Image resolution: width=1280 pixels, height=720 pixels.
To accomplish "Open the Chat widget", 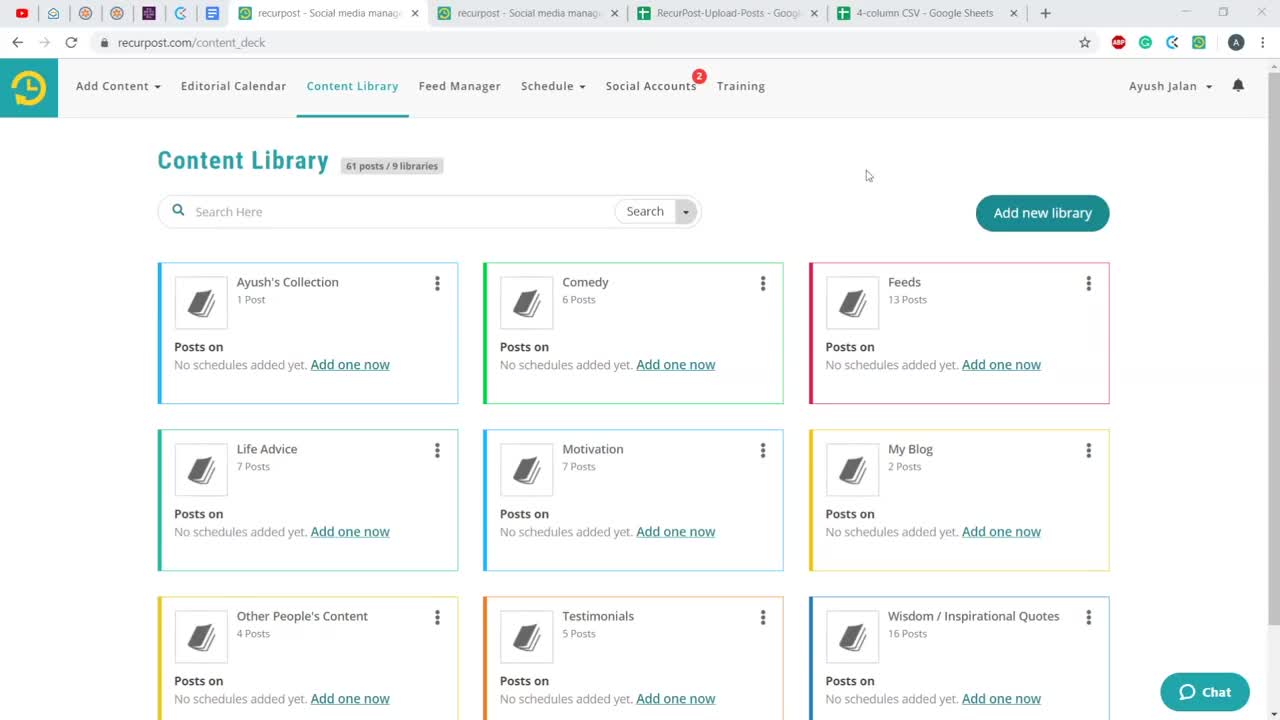I will coord(1205,692).
